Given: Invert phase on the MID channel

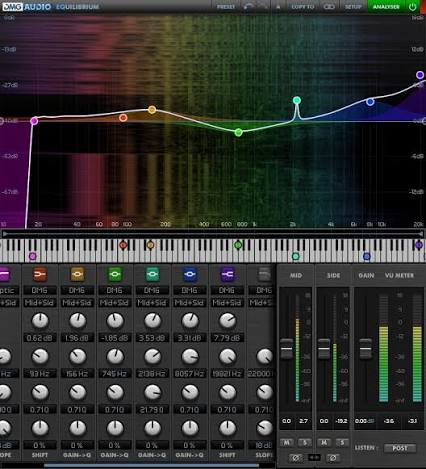Looking at the screenshot, I should coord(295,458).
